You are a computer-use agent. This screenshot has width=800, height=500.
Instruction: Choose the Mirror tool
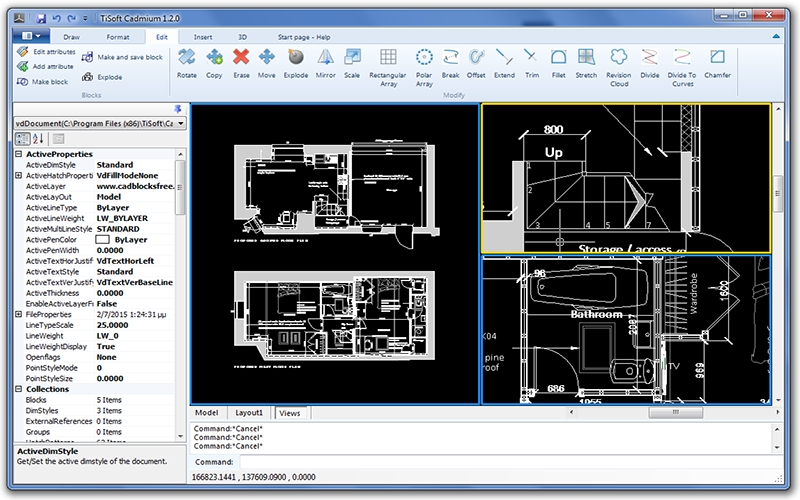tap(325, 63)
